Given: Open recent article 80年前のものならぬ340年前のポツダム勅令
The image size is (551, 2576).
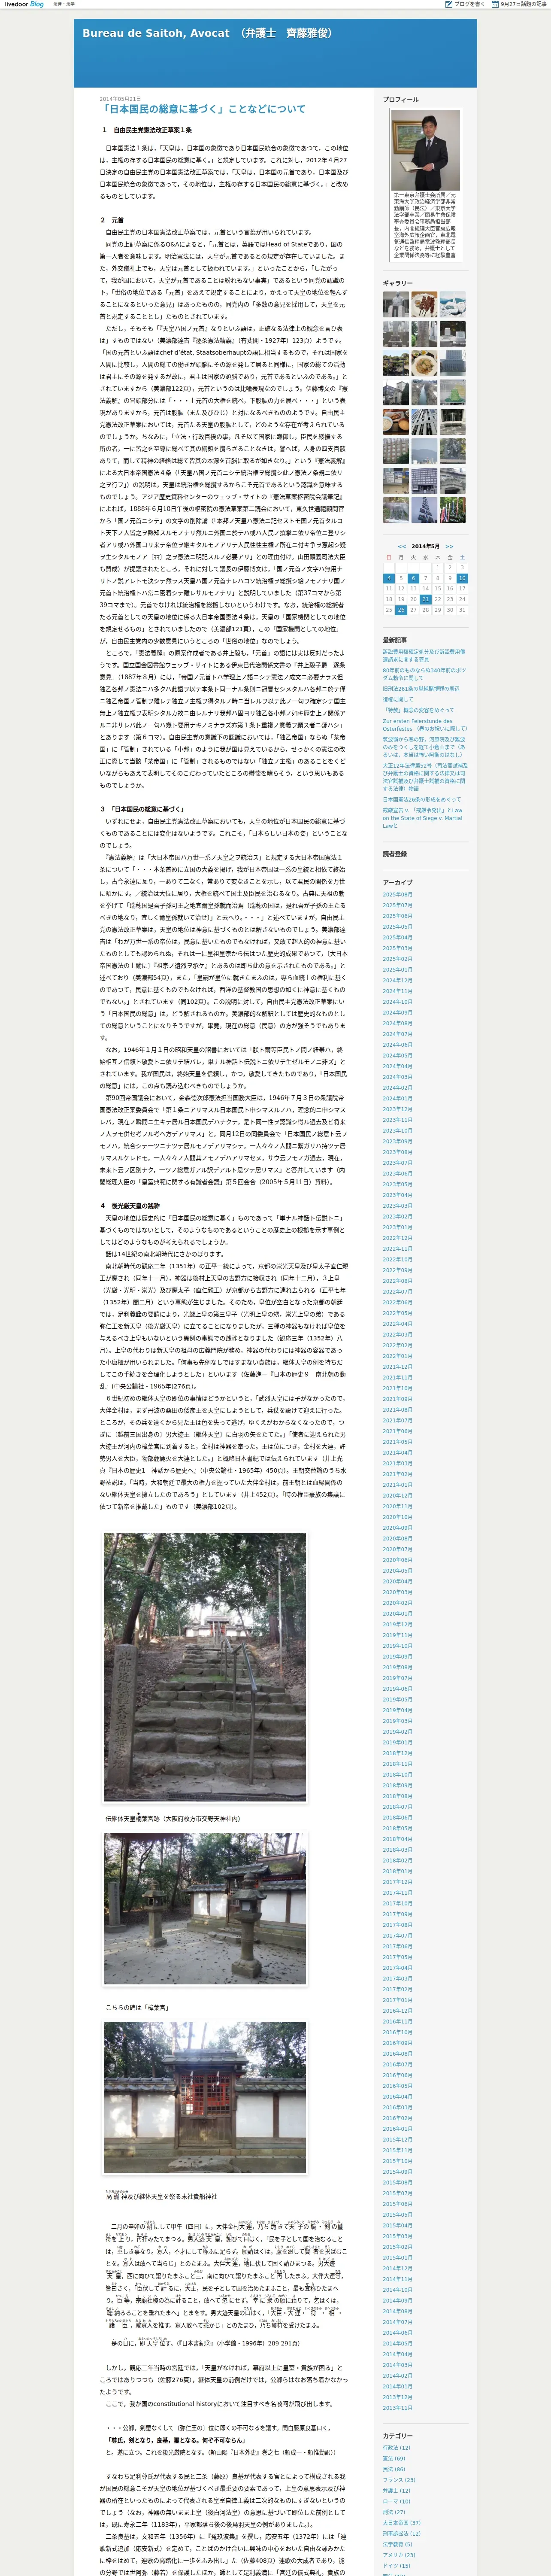Looking at the screenshot, I should coord(424,674).
